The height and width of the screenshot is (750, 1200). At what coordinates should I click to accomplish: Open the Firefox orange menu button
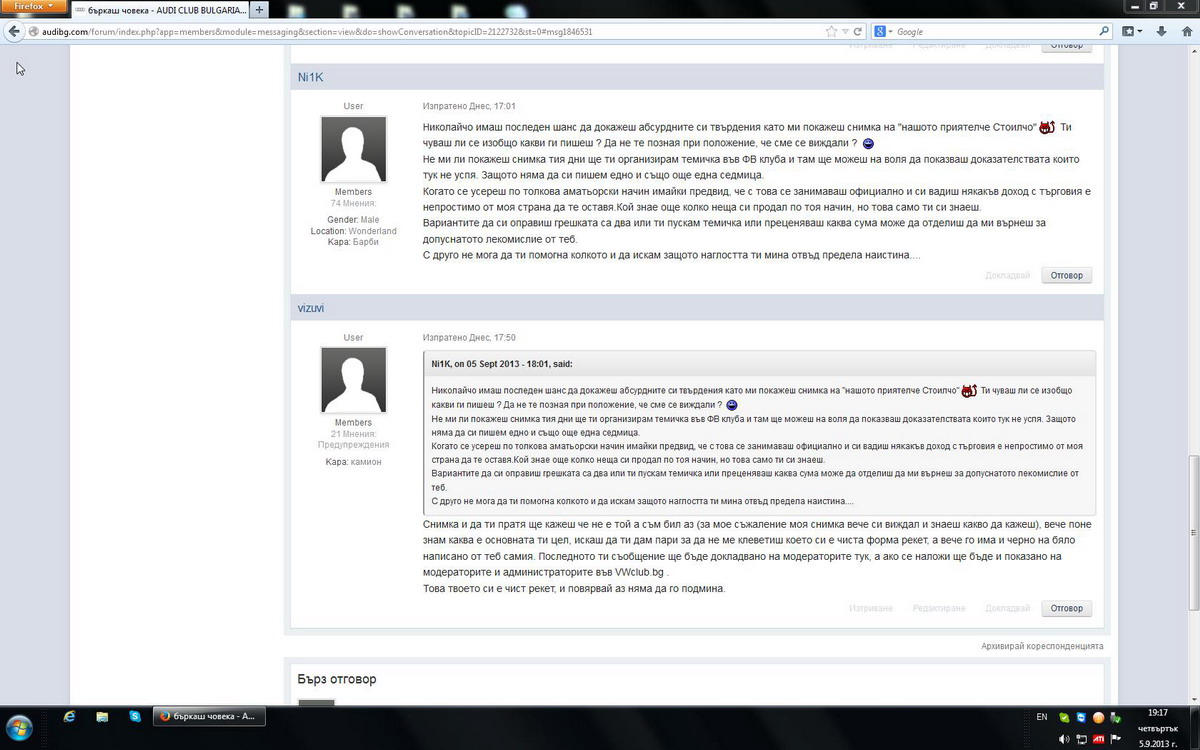[x=34, y=6]
